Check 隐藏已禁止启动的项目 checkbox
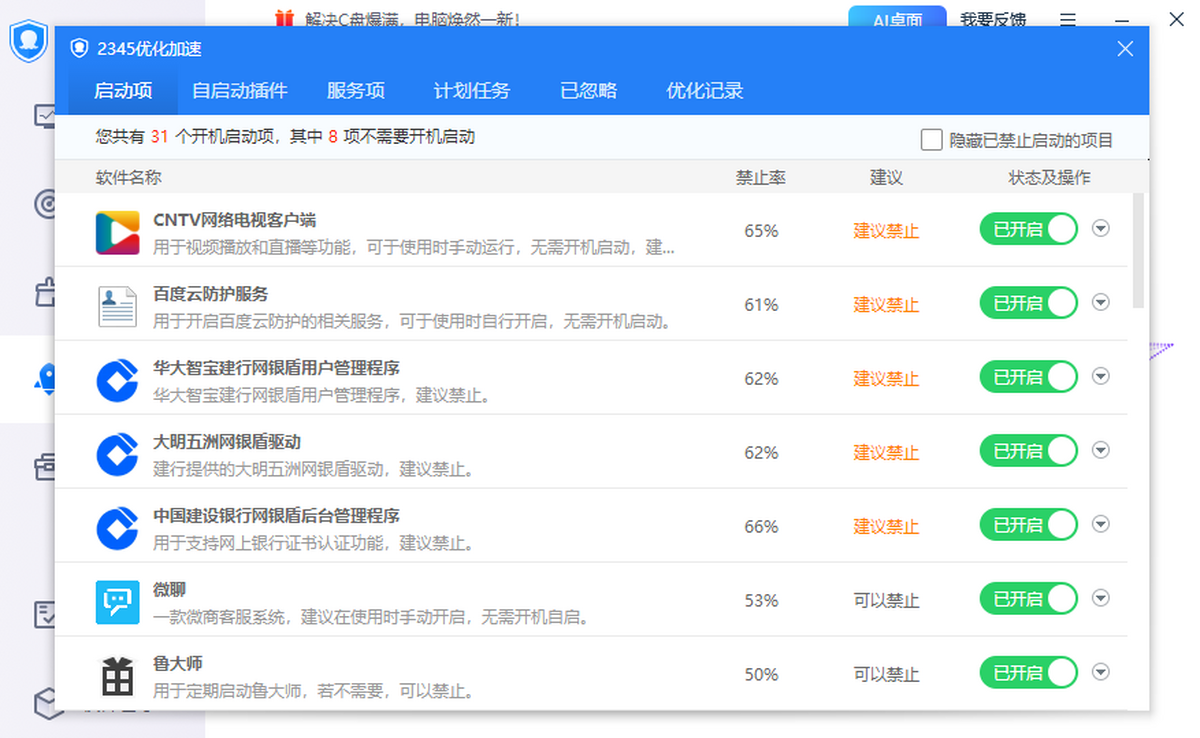The width and height of the screenshot is (1200, 738). (931, 140)
